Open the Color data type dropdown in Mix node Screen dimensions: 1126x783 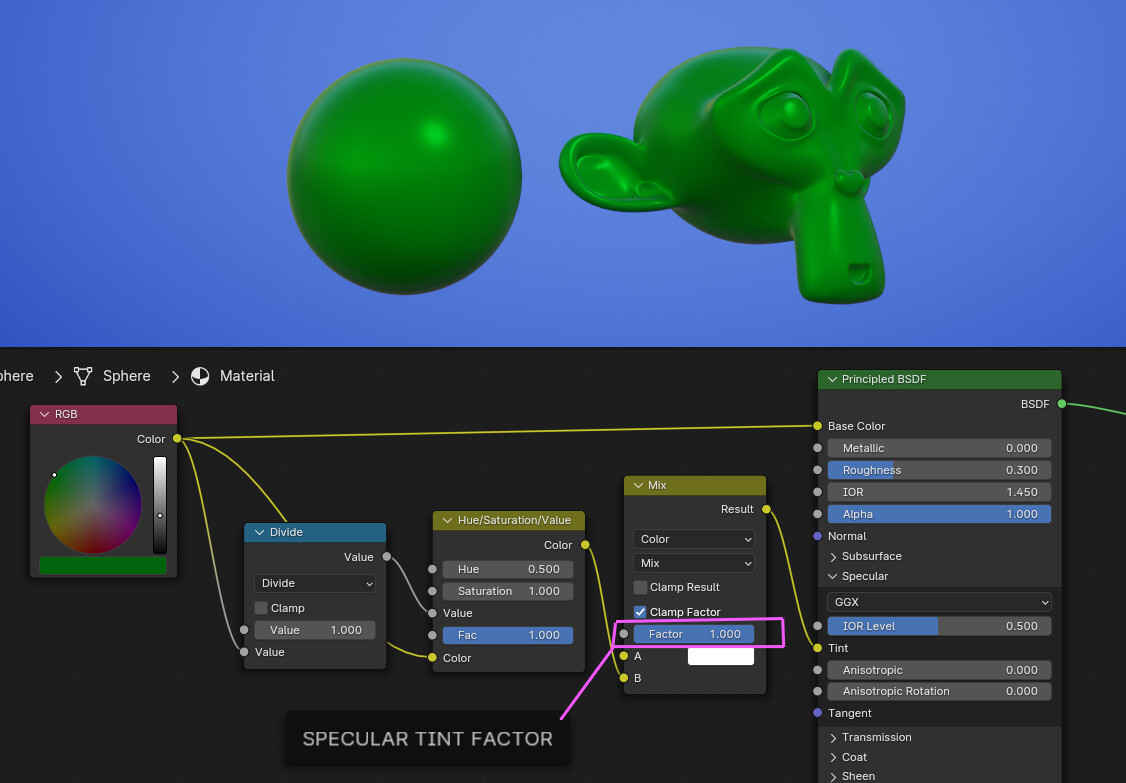[693, 539]
